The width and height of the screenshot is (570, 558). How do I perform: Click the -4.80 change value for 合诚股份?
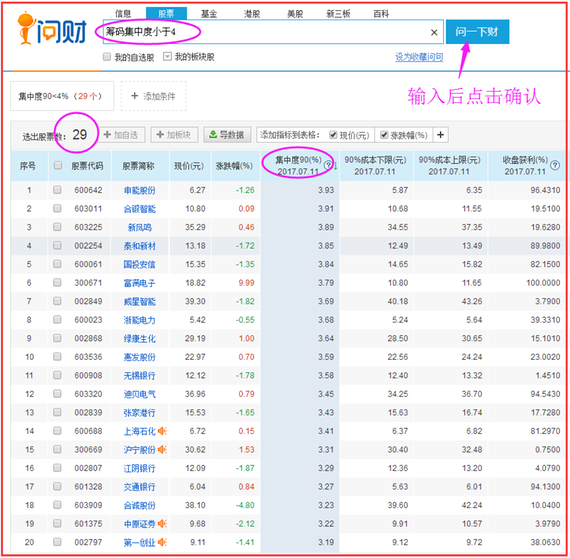click(x=245, y=505)
